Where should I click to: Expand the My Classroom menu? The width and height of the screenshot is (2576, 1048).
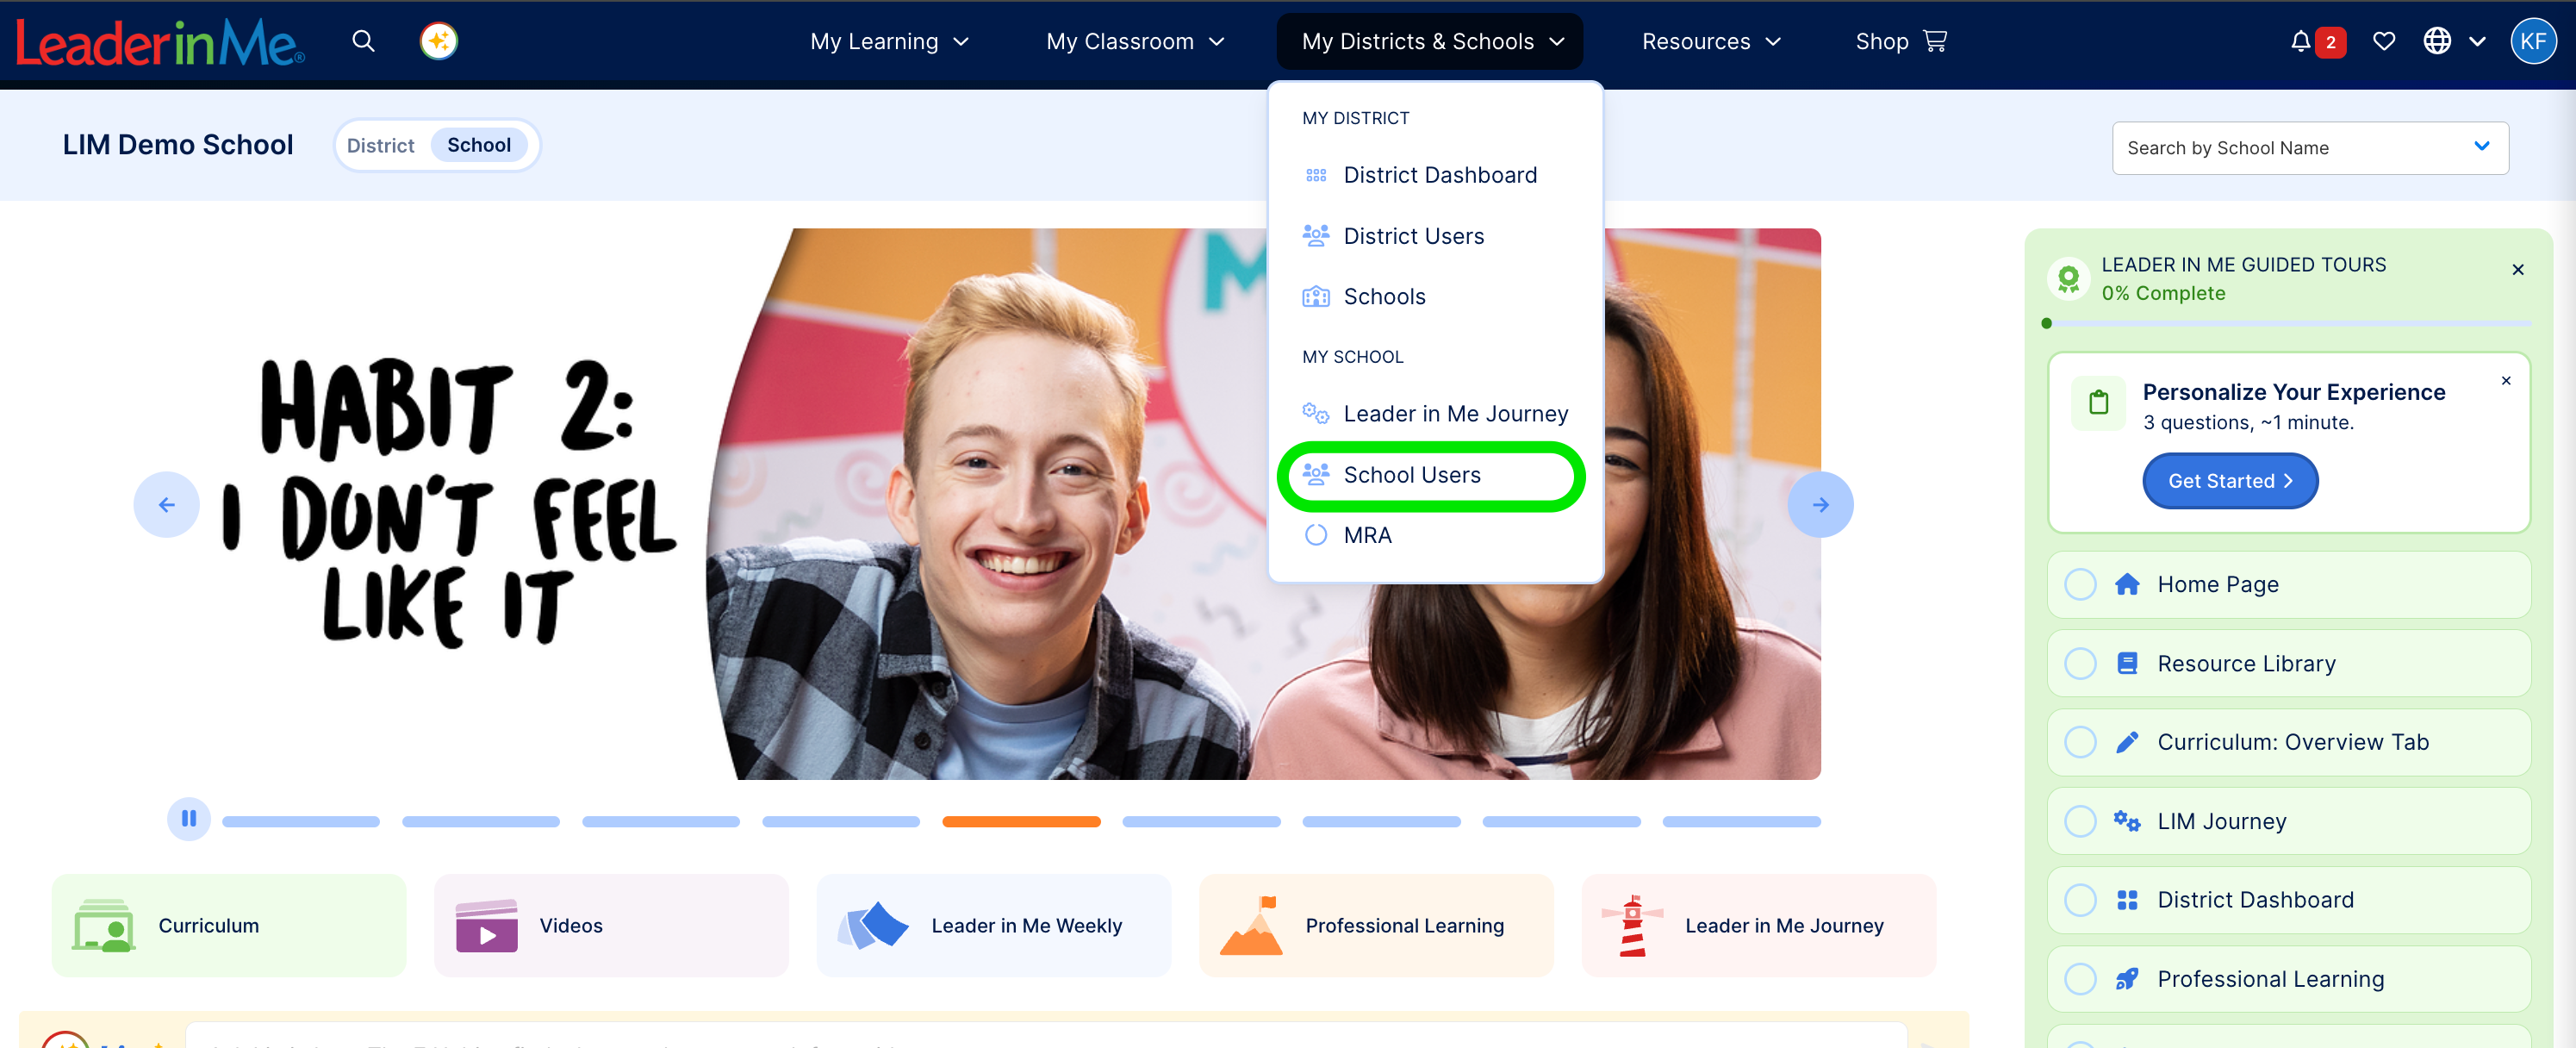[1135, 41]
